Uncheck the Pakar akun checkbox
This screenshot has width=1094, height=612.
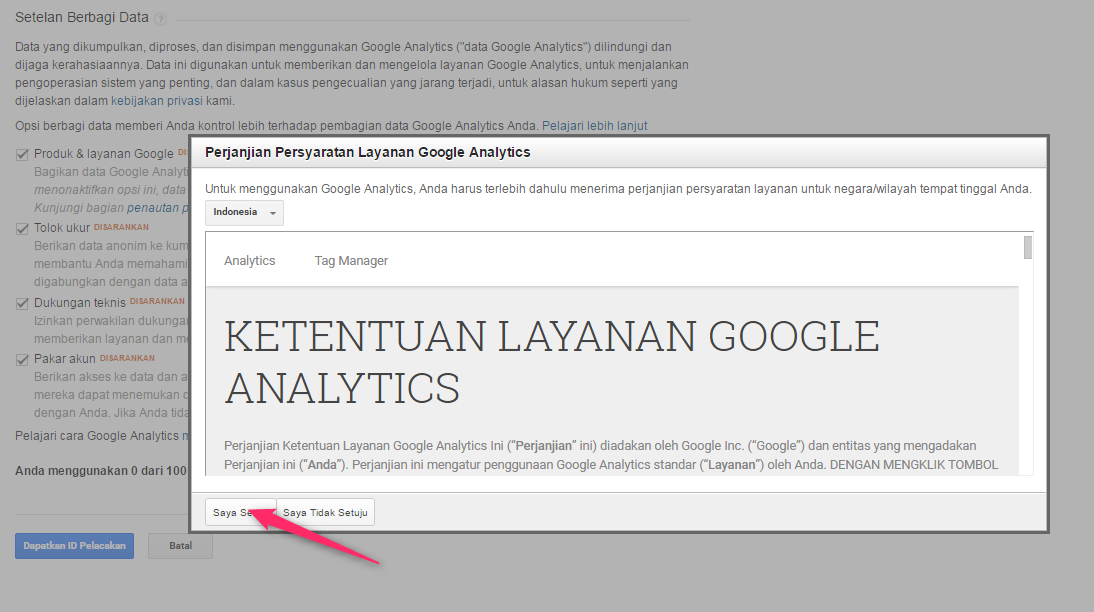22,359
